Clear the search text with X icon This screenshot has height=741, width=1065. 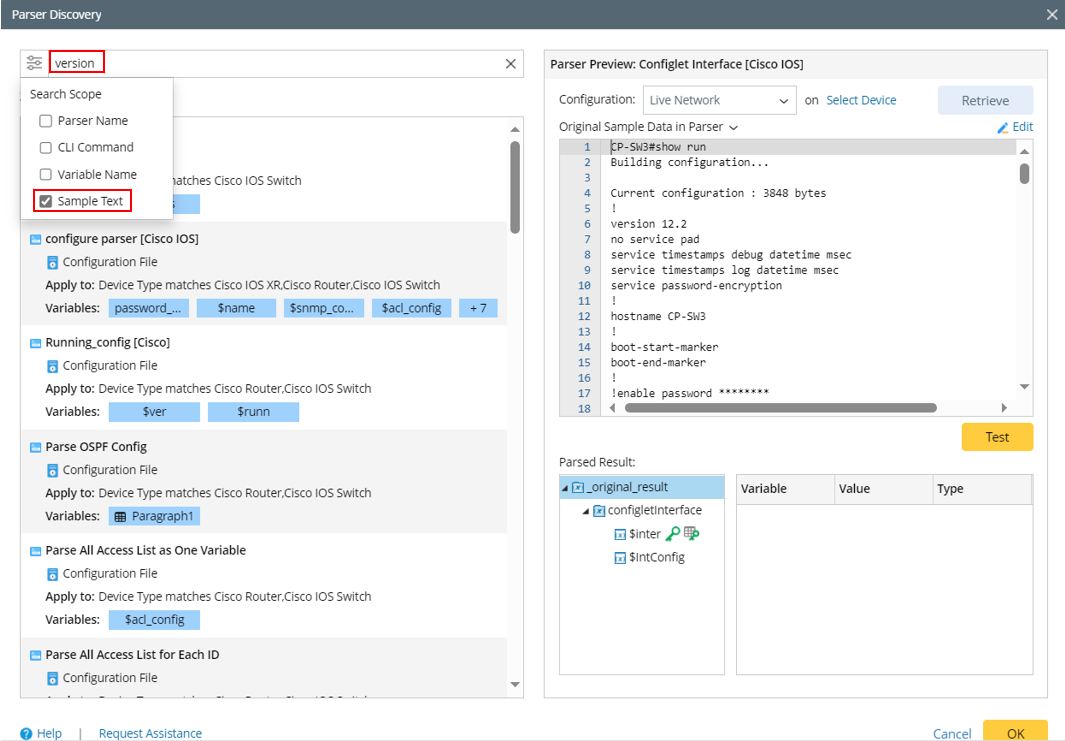pos(511,64)
